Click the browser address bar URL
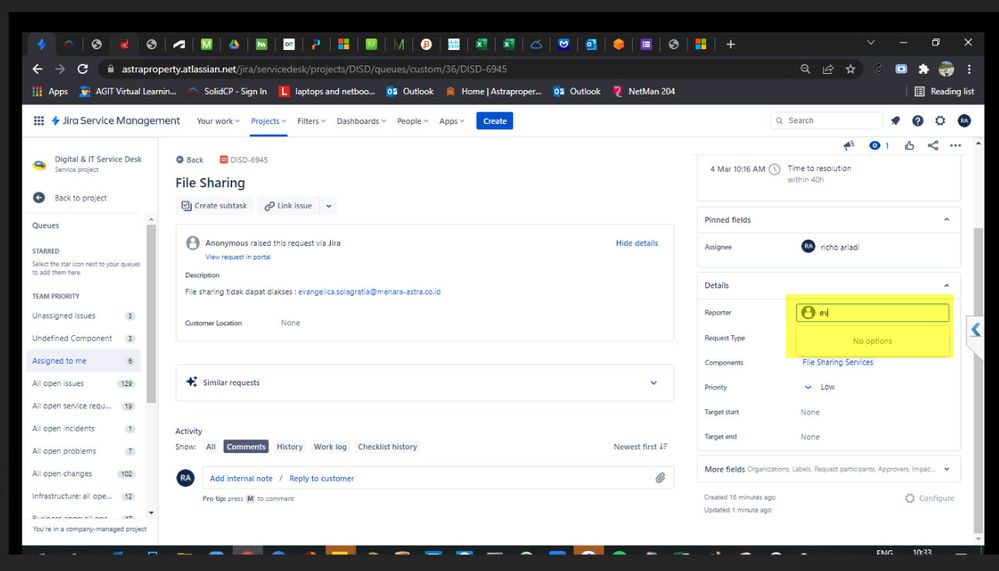Screen dimensions: 999x571 315,69
